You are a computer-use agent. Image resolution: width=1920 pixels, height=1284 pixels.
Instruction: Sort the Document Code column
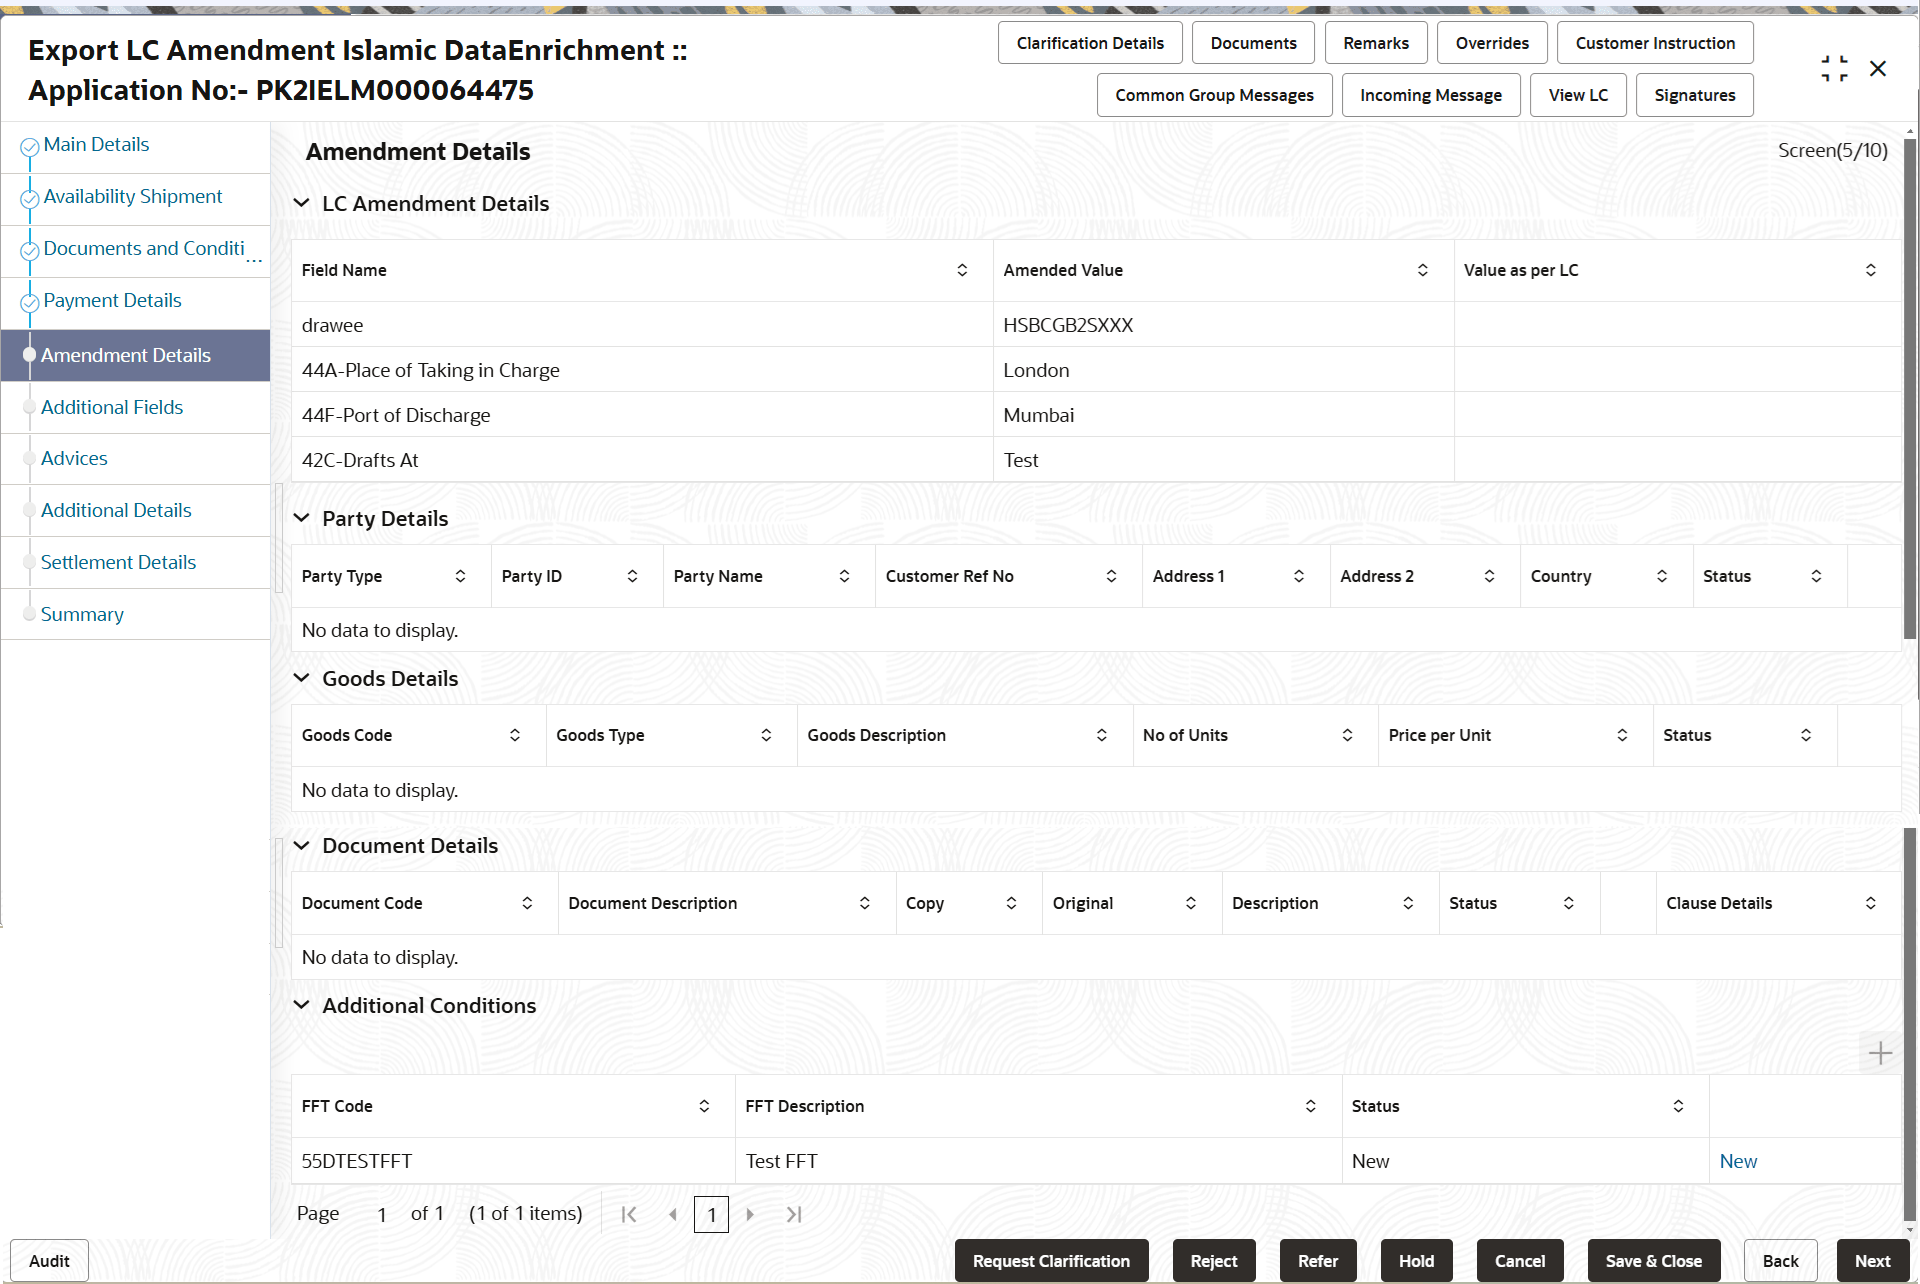(x=527, y=902)
